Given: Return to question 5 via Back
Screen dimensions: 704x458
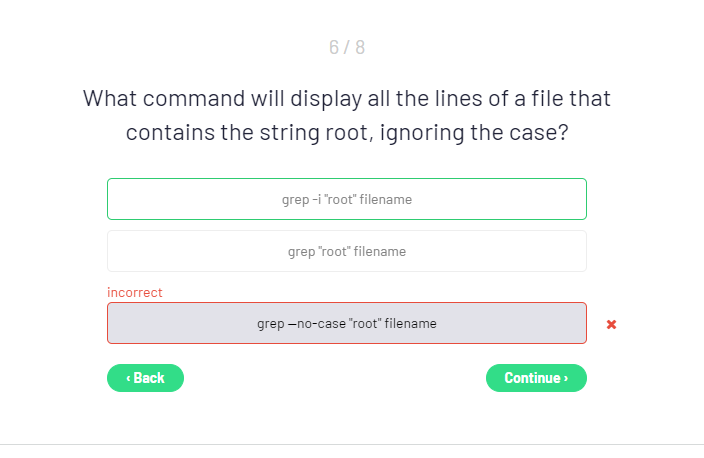Looking at the screenshot, I should (145, 378).
